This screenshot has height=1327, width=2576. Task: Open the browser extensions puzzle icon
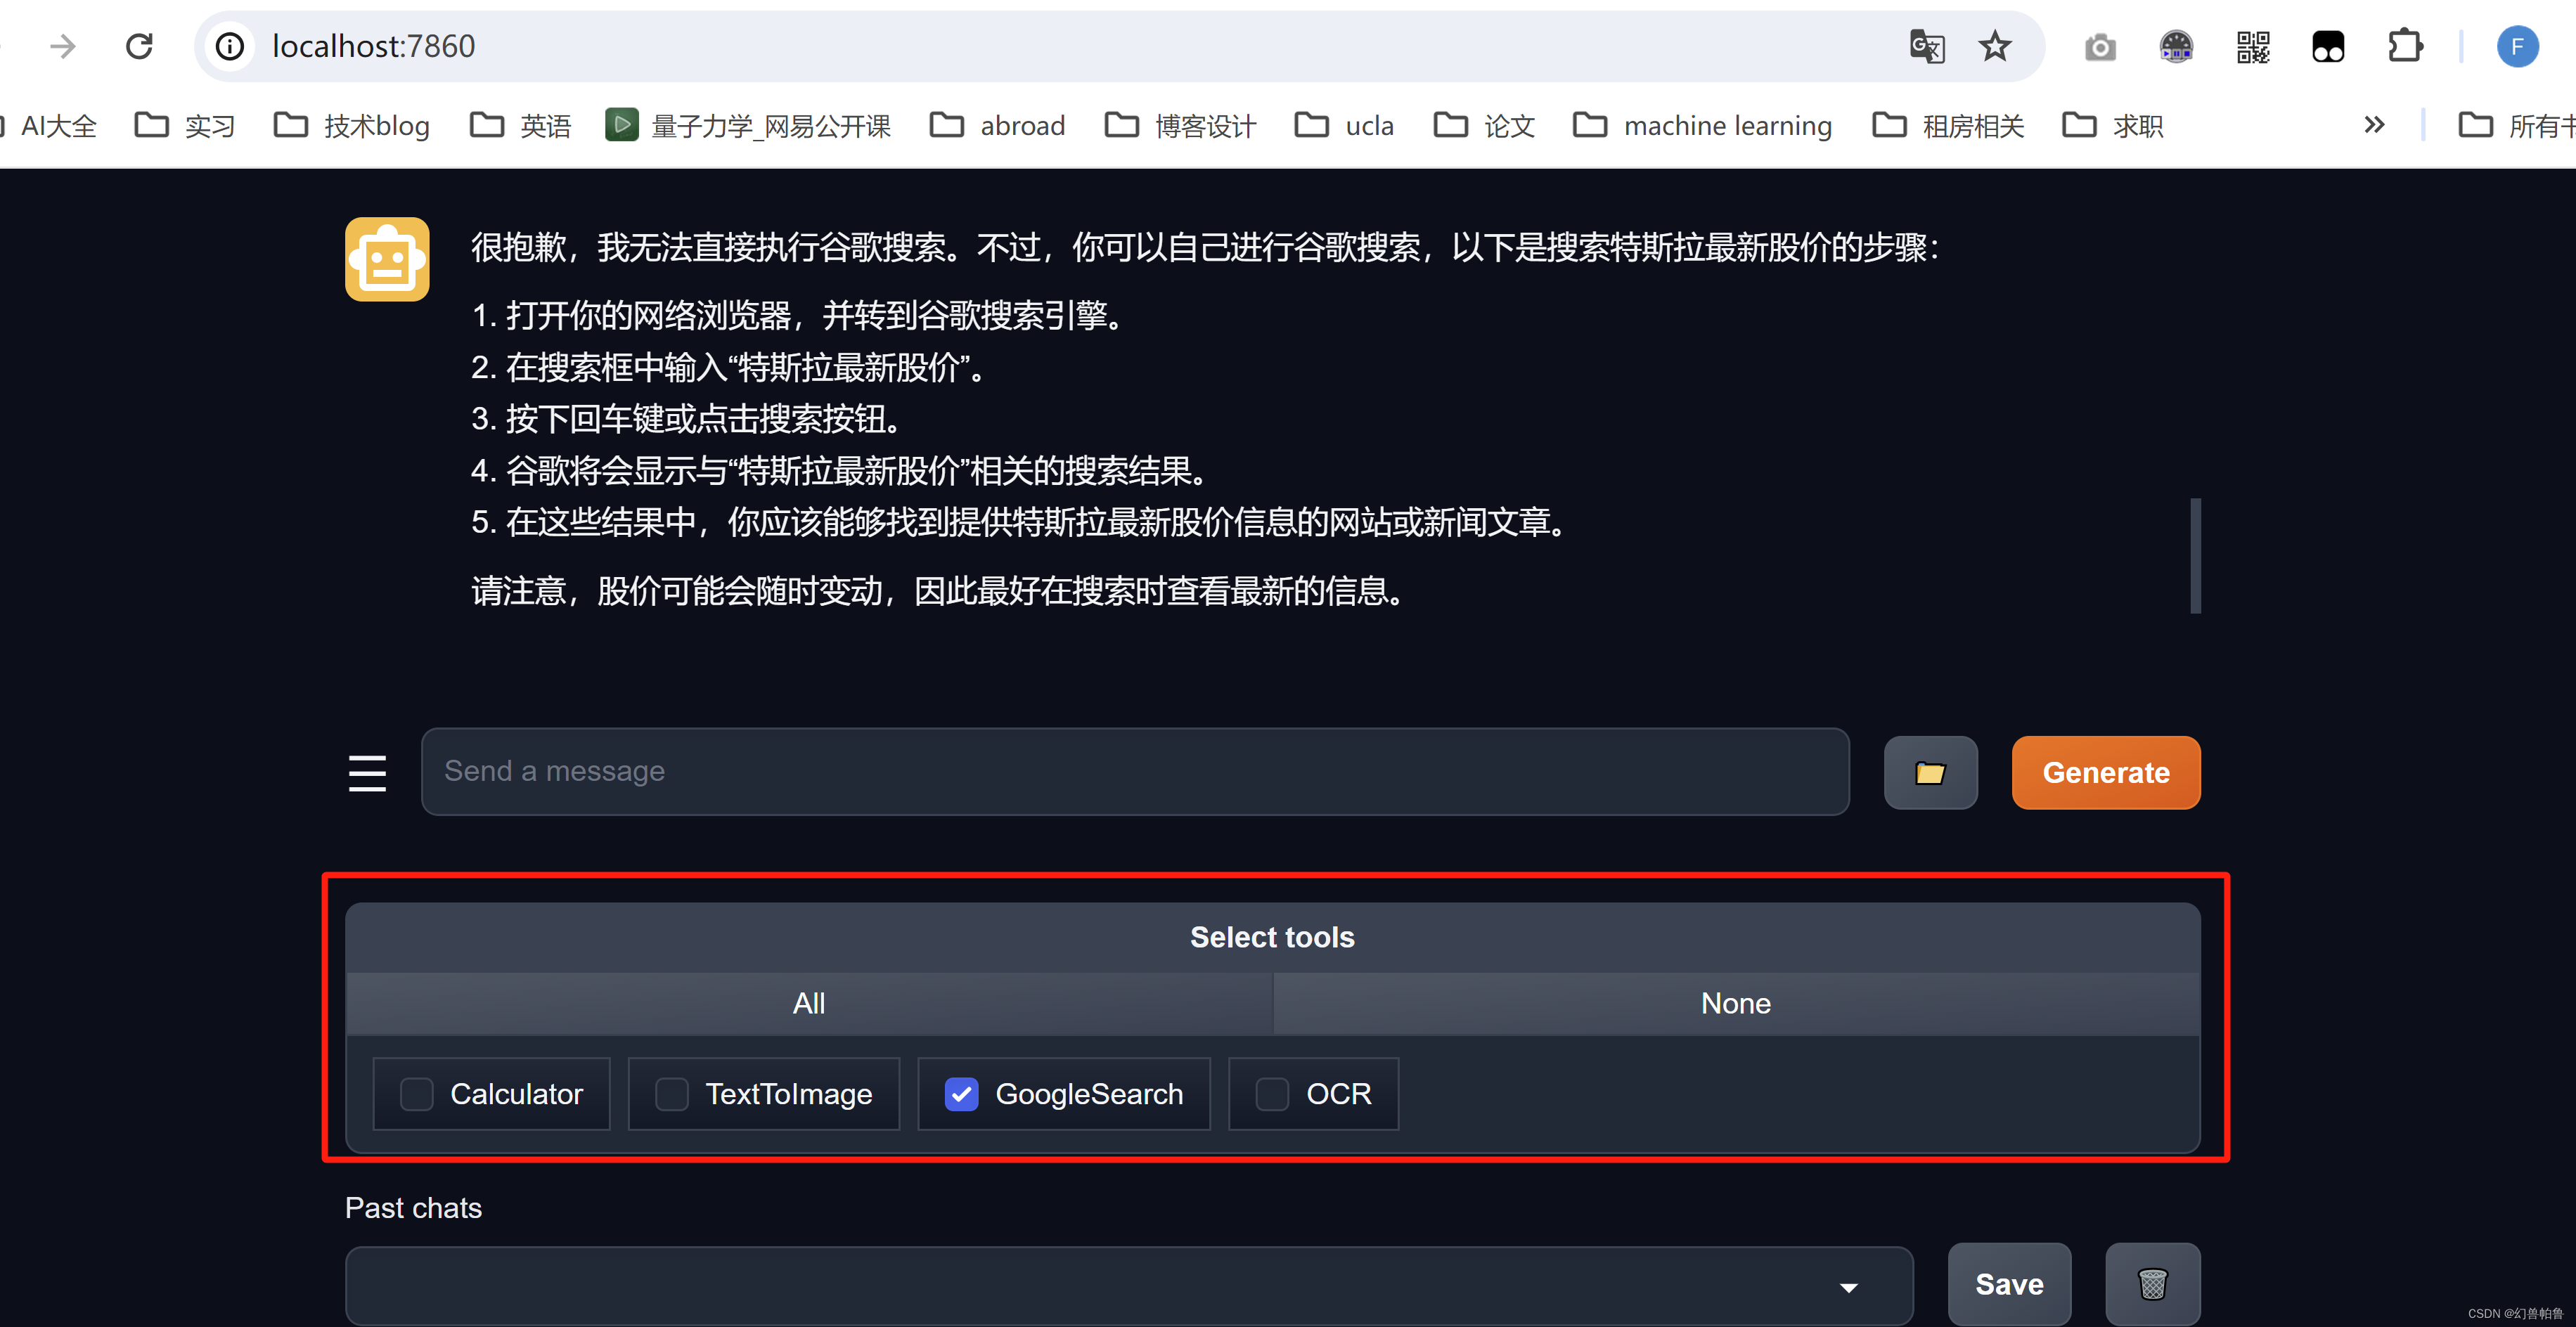pyautogui.click(x=2405, y=46)
